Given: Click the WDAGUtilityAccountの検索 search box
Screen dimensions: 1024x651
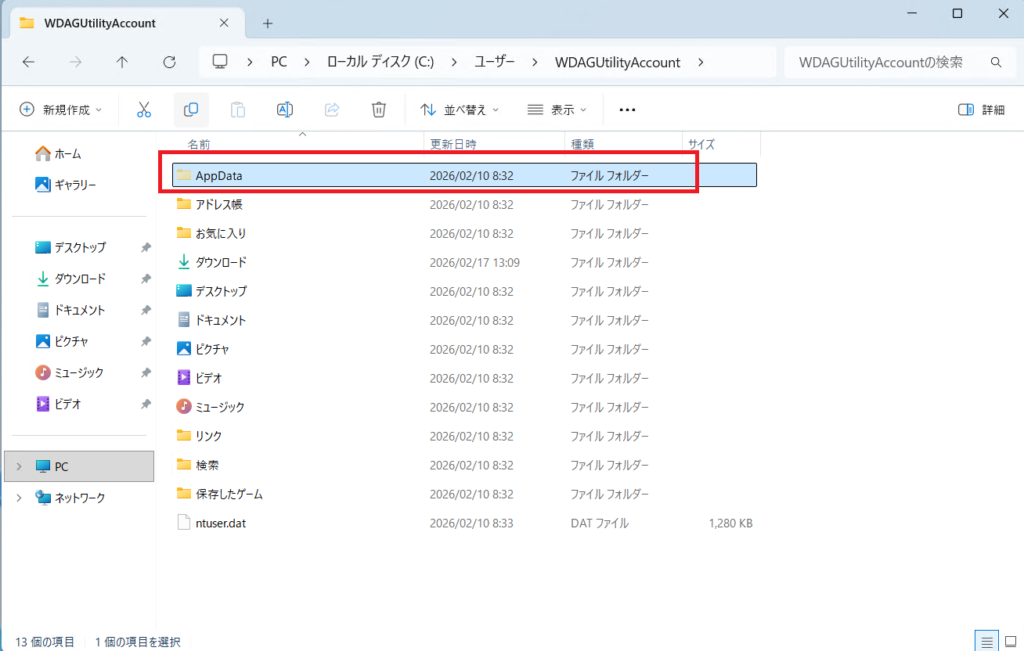Looking at the screenshot, I should pos(880,62).
